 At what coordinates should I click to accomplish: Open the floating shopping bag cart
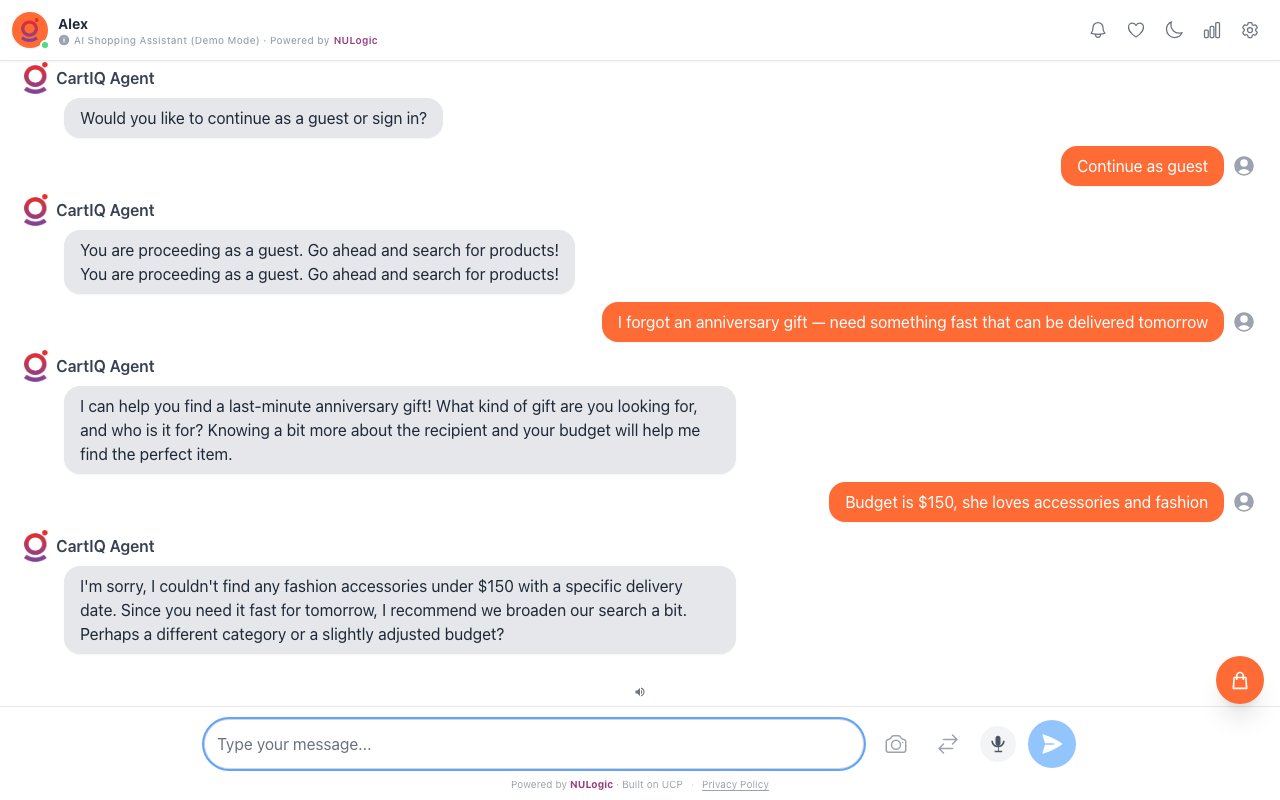(x=1240, y=680)
